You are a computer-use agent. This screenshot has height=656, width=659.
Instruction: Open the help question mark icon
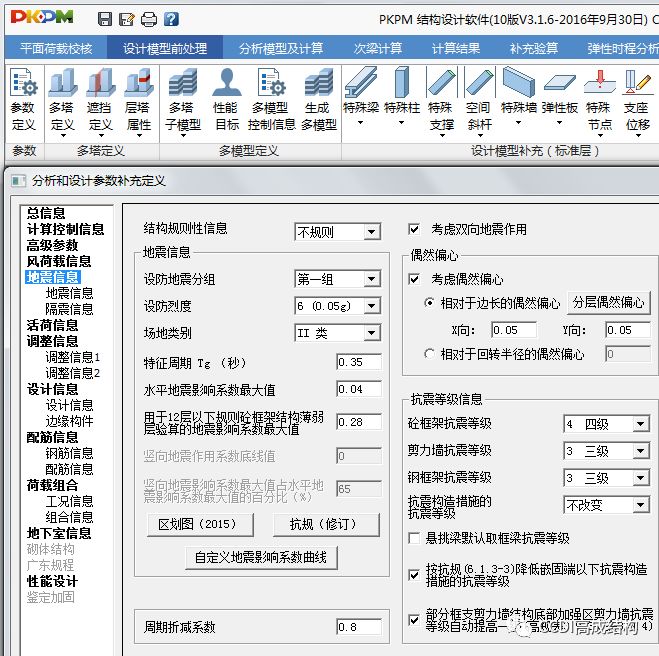pyautogui.click(x=171, y=19)
